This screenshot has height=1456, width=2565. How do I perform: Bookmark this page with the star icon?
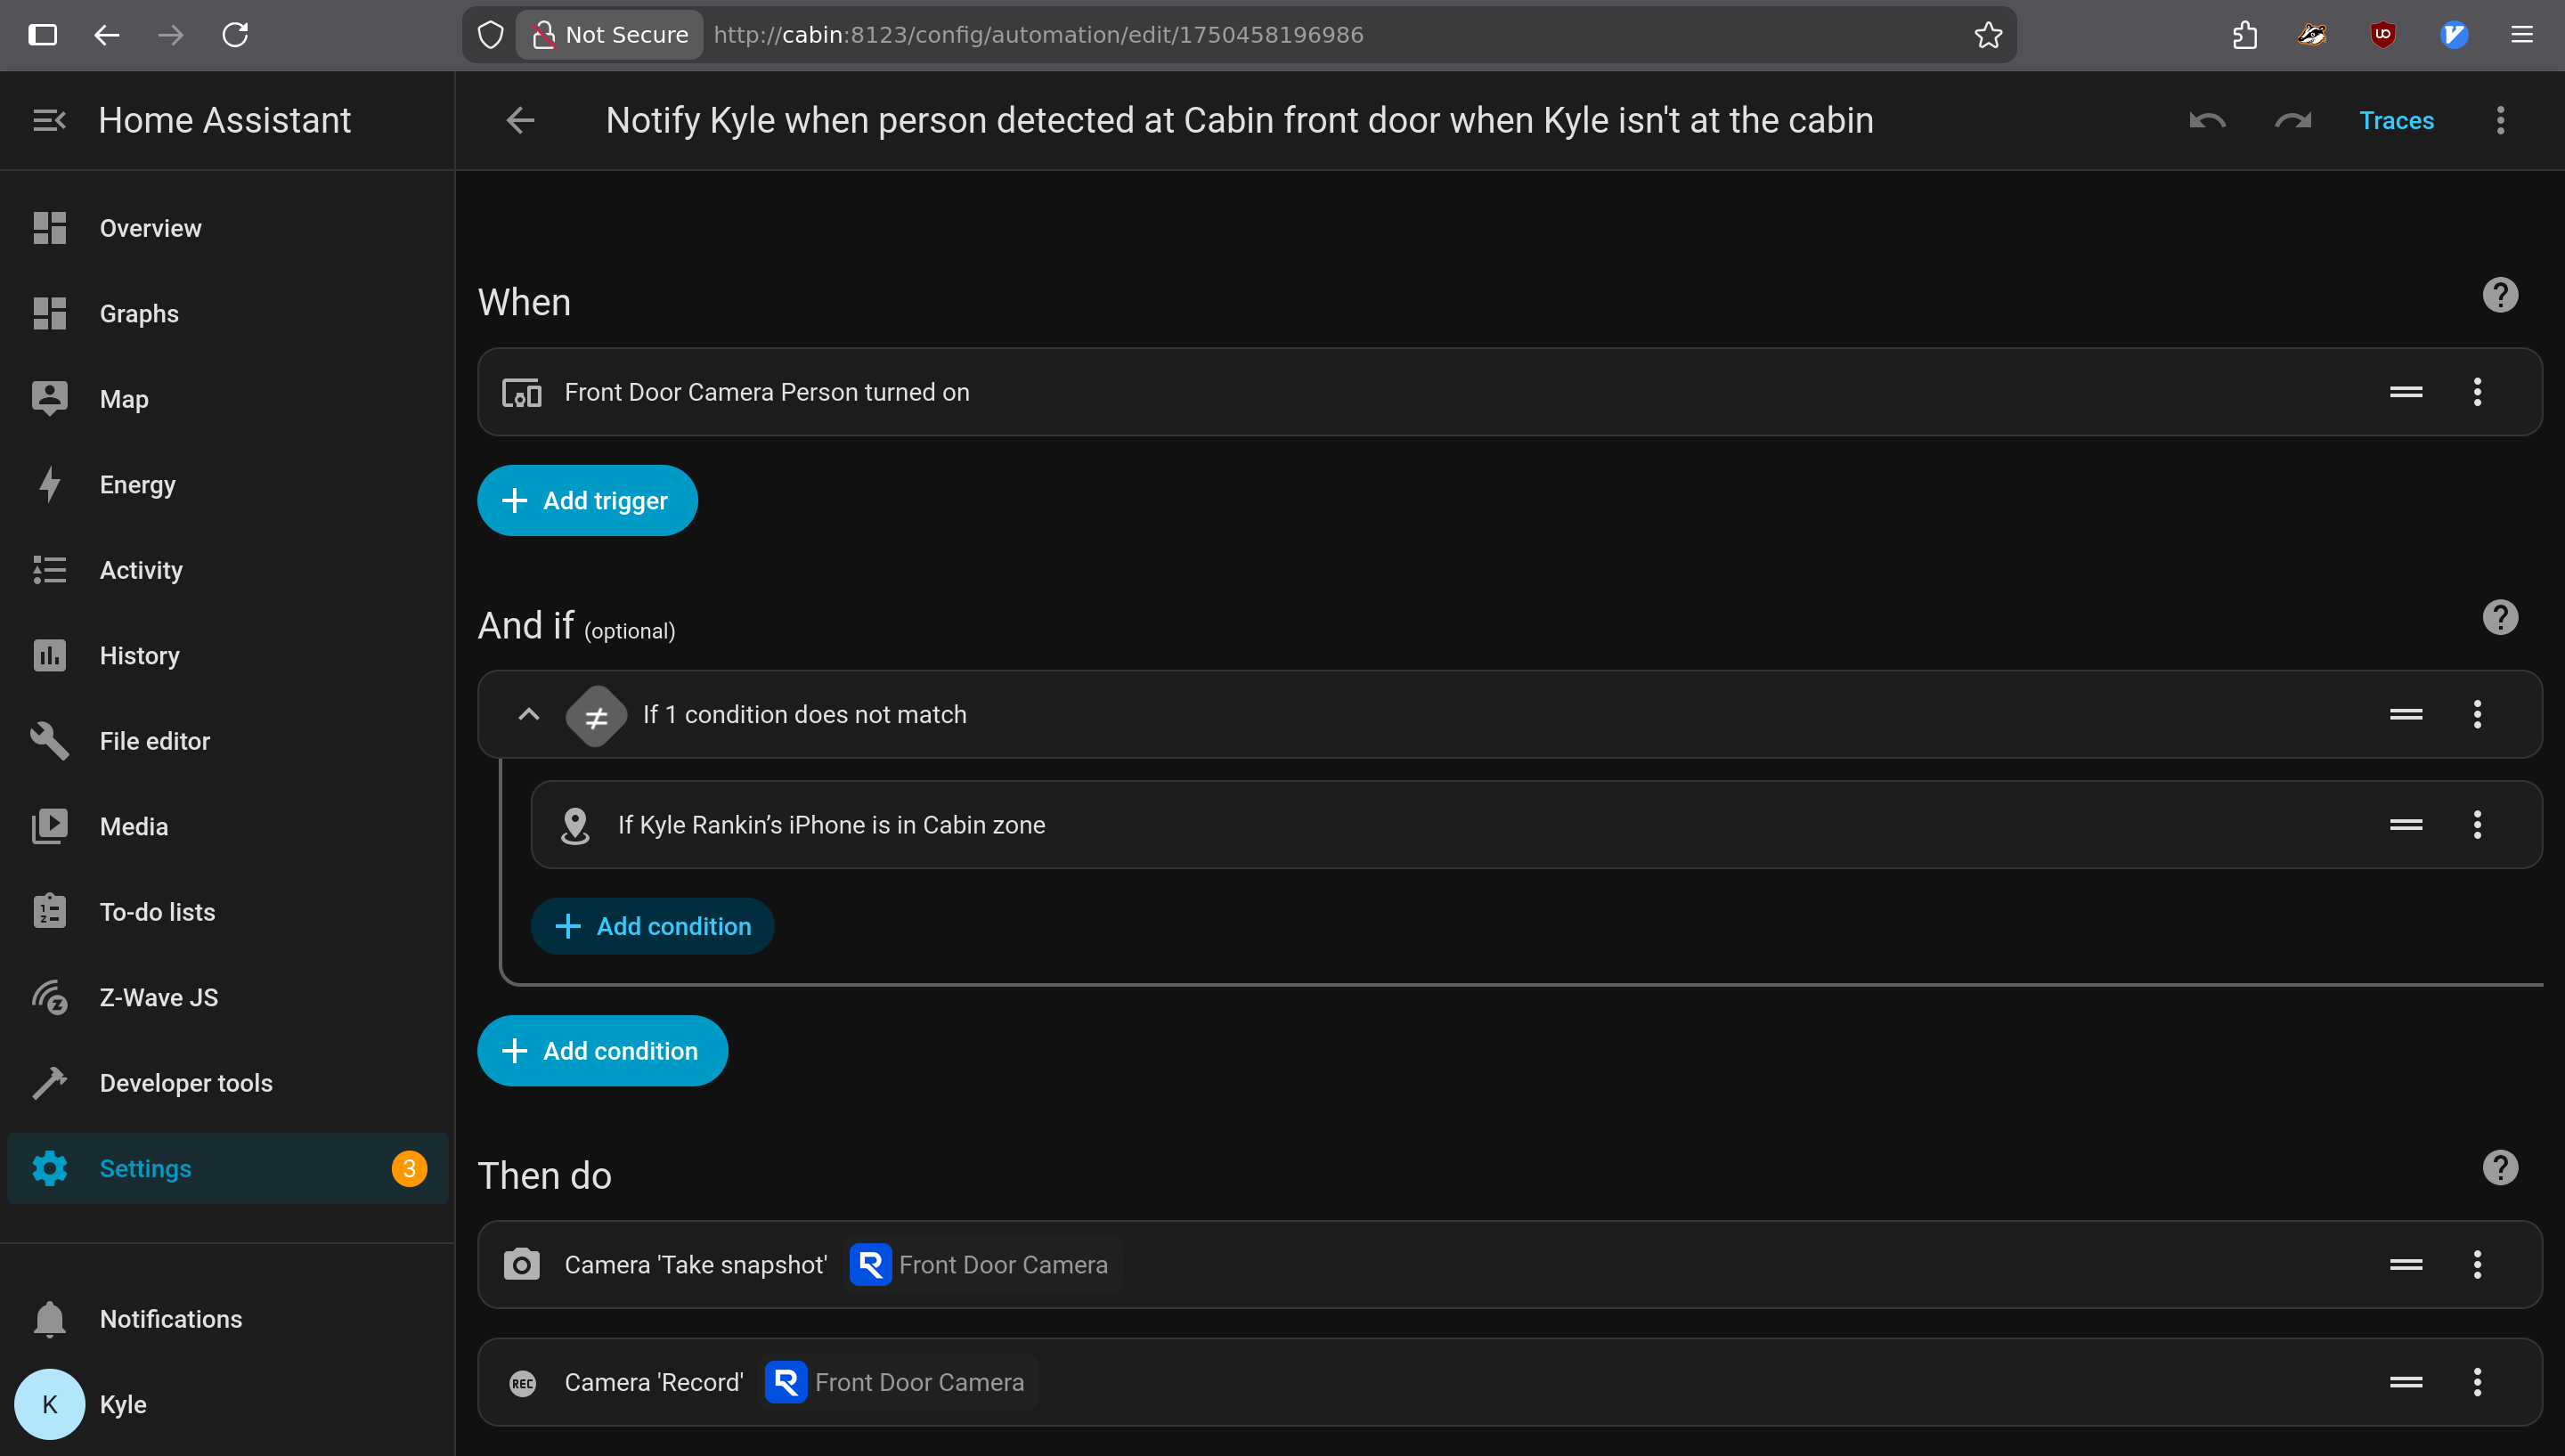point(1988,35)
